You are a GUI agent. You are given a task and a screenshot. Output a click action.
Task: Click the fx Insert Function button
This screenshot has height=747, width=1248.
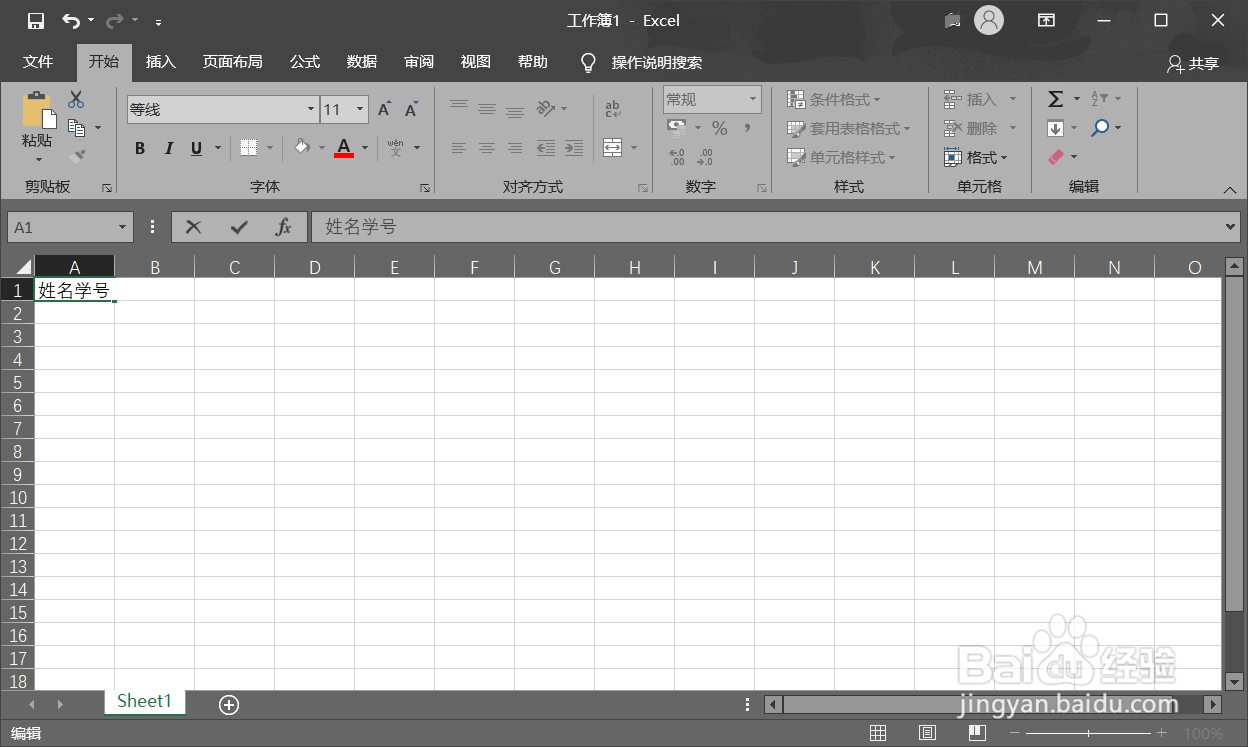tap(283, 227)
